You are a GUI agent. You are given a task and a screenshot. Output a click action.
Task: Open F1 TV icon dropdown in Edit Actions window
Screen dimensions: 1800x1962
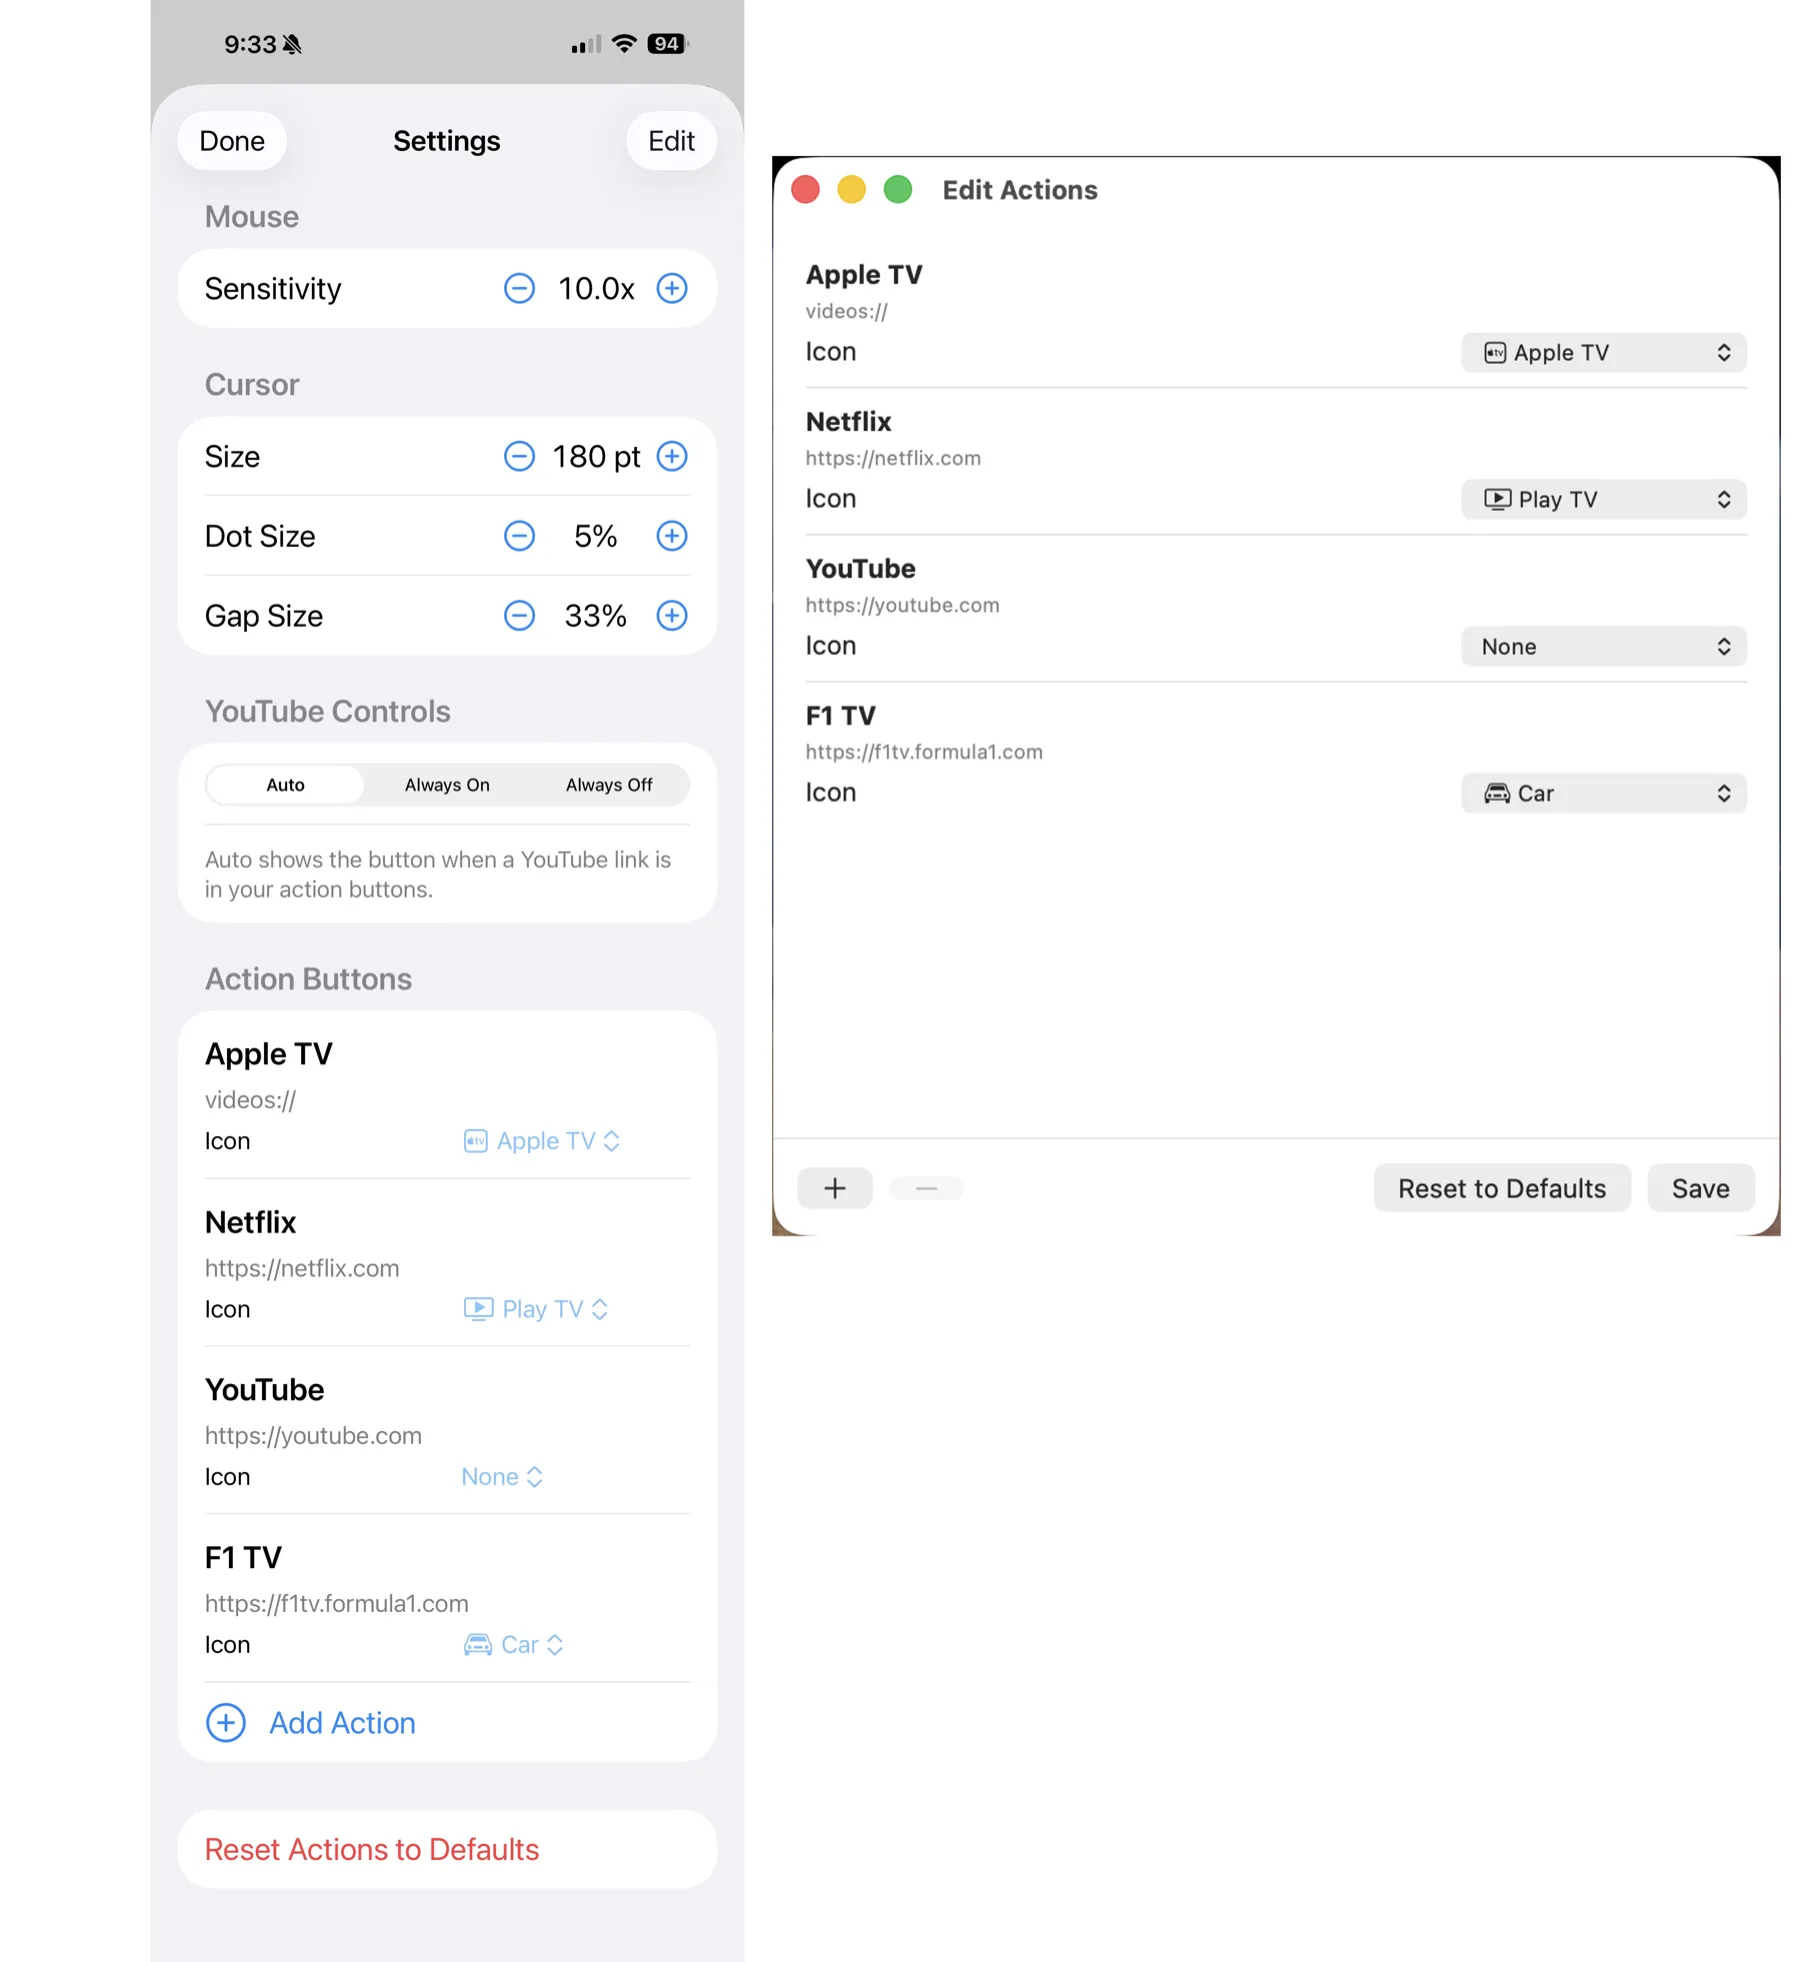pos(1604,794)
